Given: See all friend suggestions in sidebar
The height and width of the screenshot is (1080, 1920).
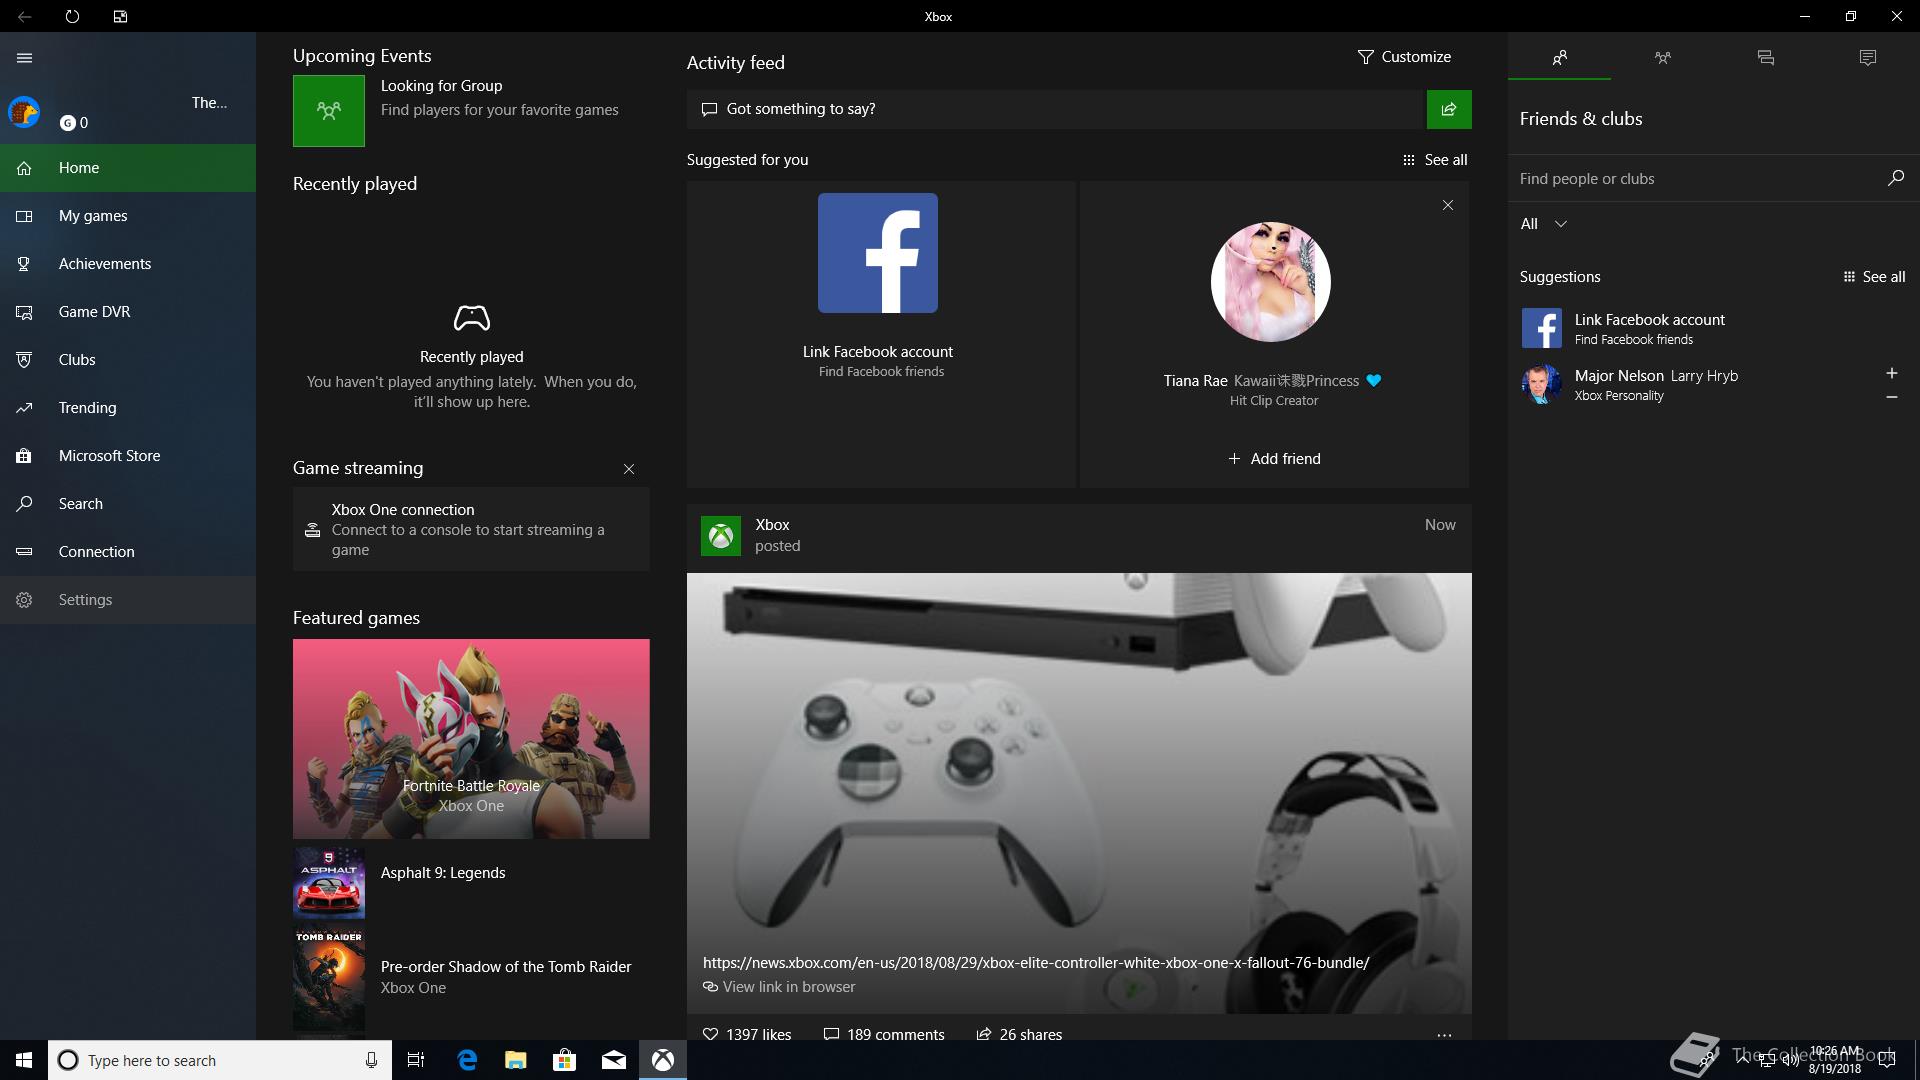Looking at the screenshot, I should pyautogui.click(x=1874, y=277).
